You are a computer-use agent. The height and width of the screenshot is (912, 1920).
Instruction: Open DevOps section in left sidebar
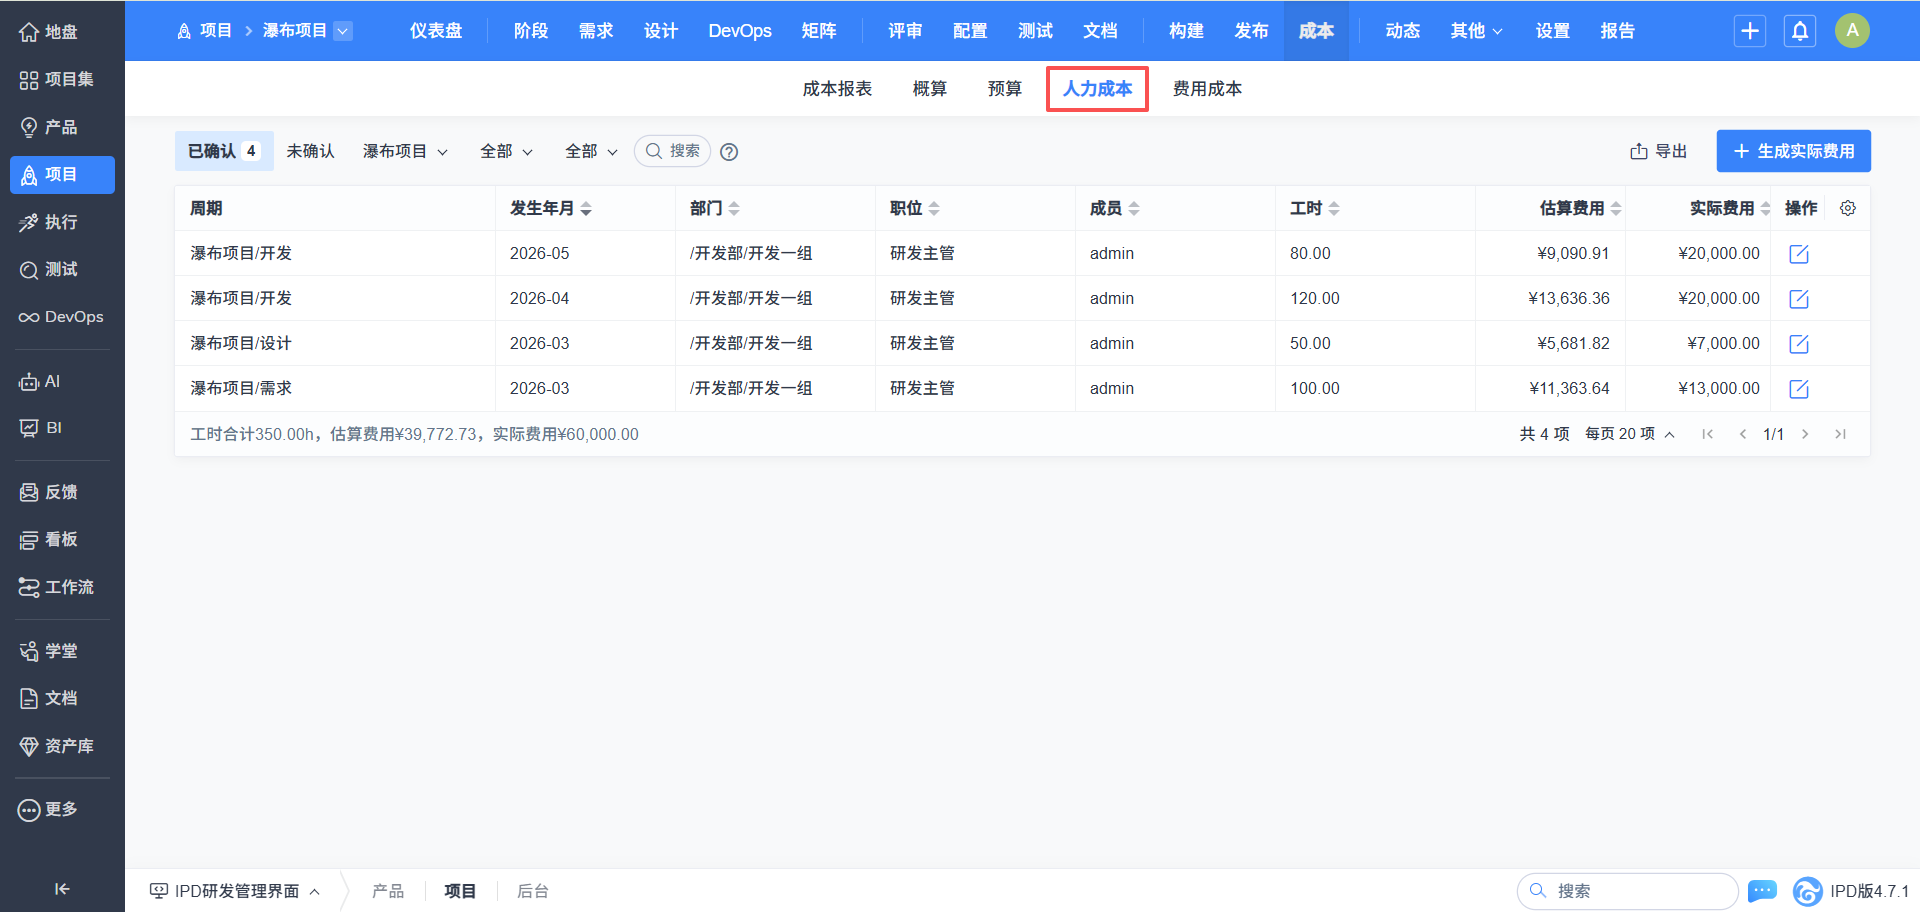[62, 317]
